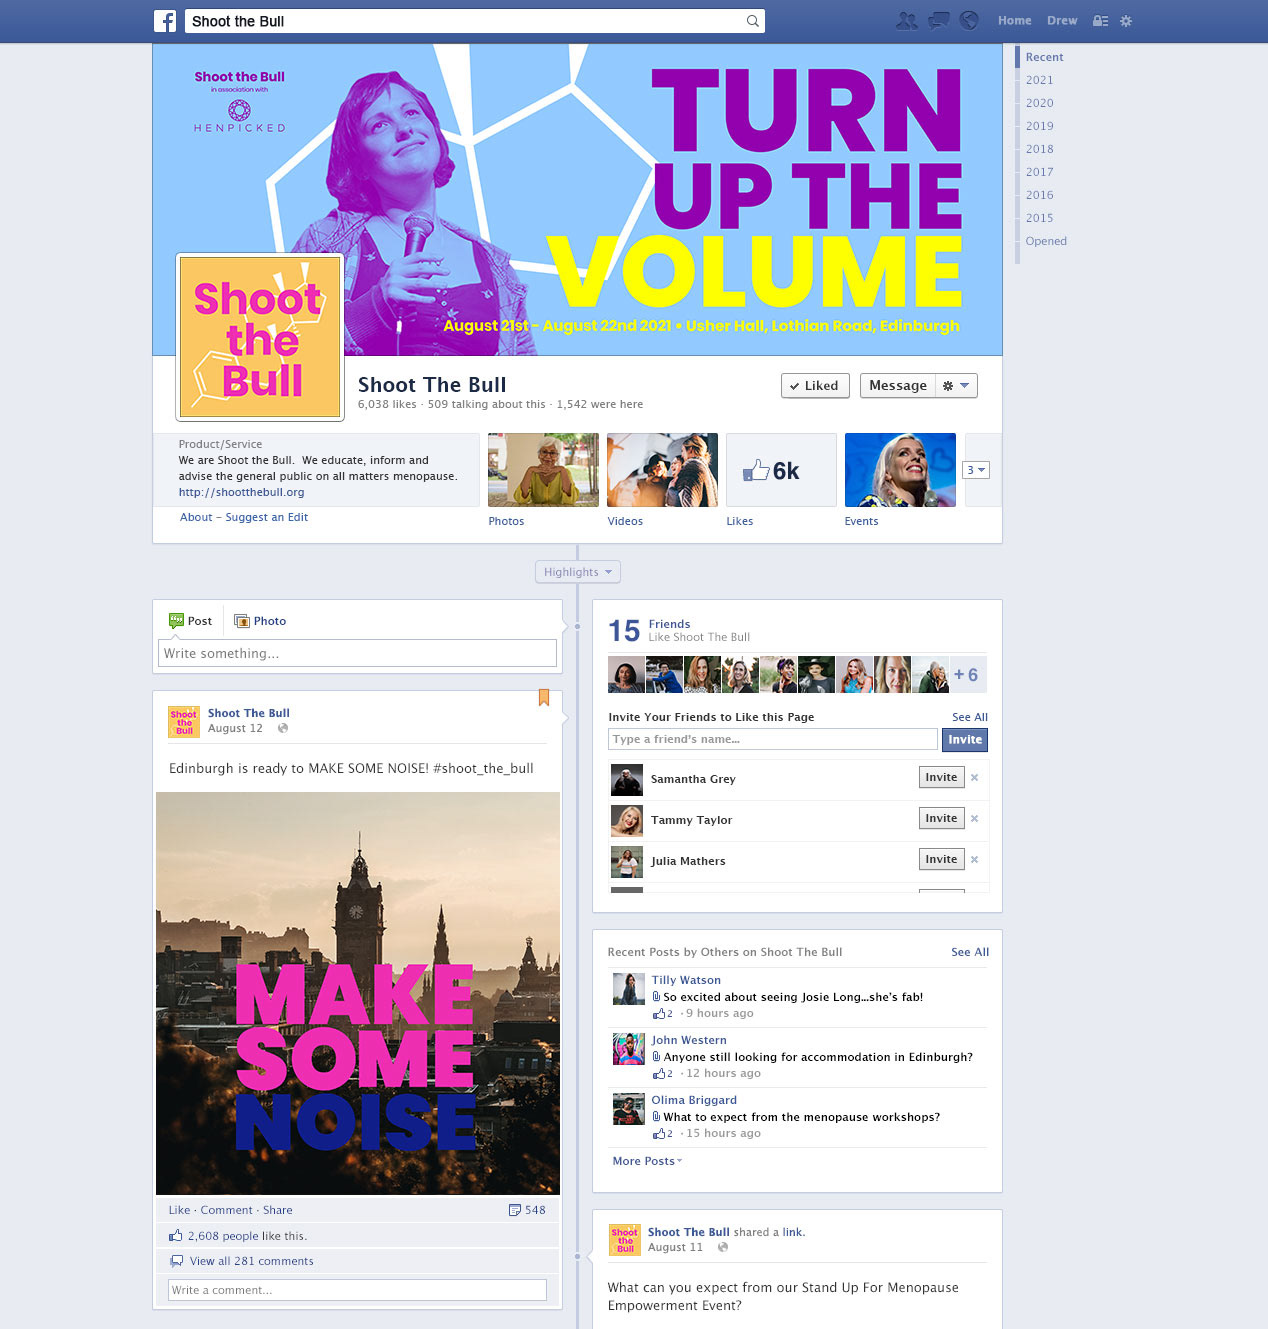Click the Message button
1268x1329 pixels.
click(x=898, y=386)
